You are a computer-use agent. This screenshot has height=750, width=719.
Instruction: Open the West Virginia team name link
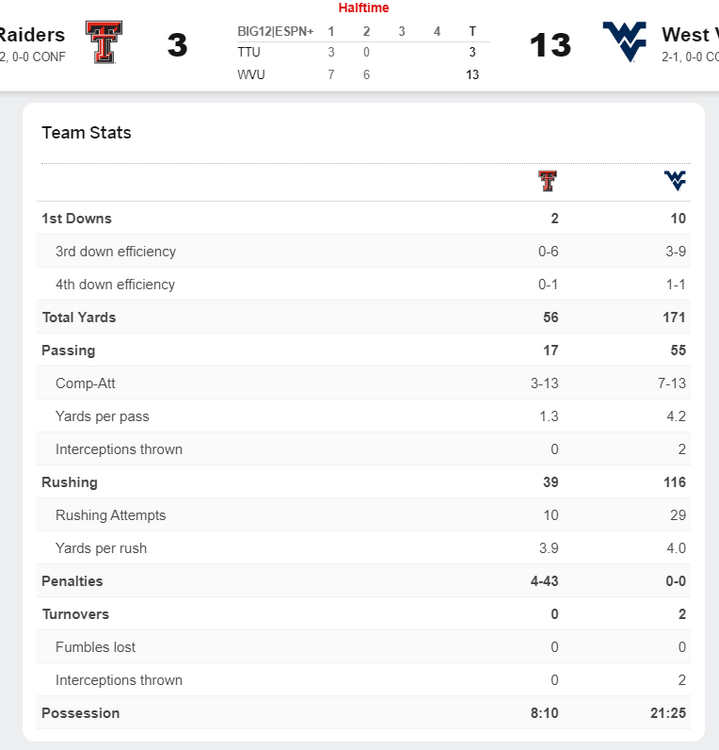(x=690, y=35)
